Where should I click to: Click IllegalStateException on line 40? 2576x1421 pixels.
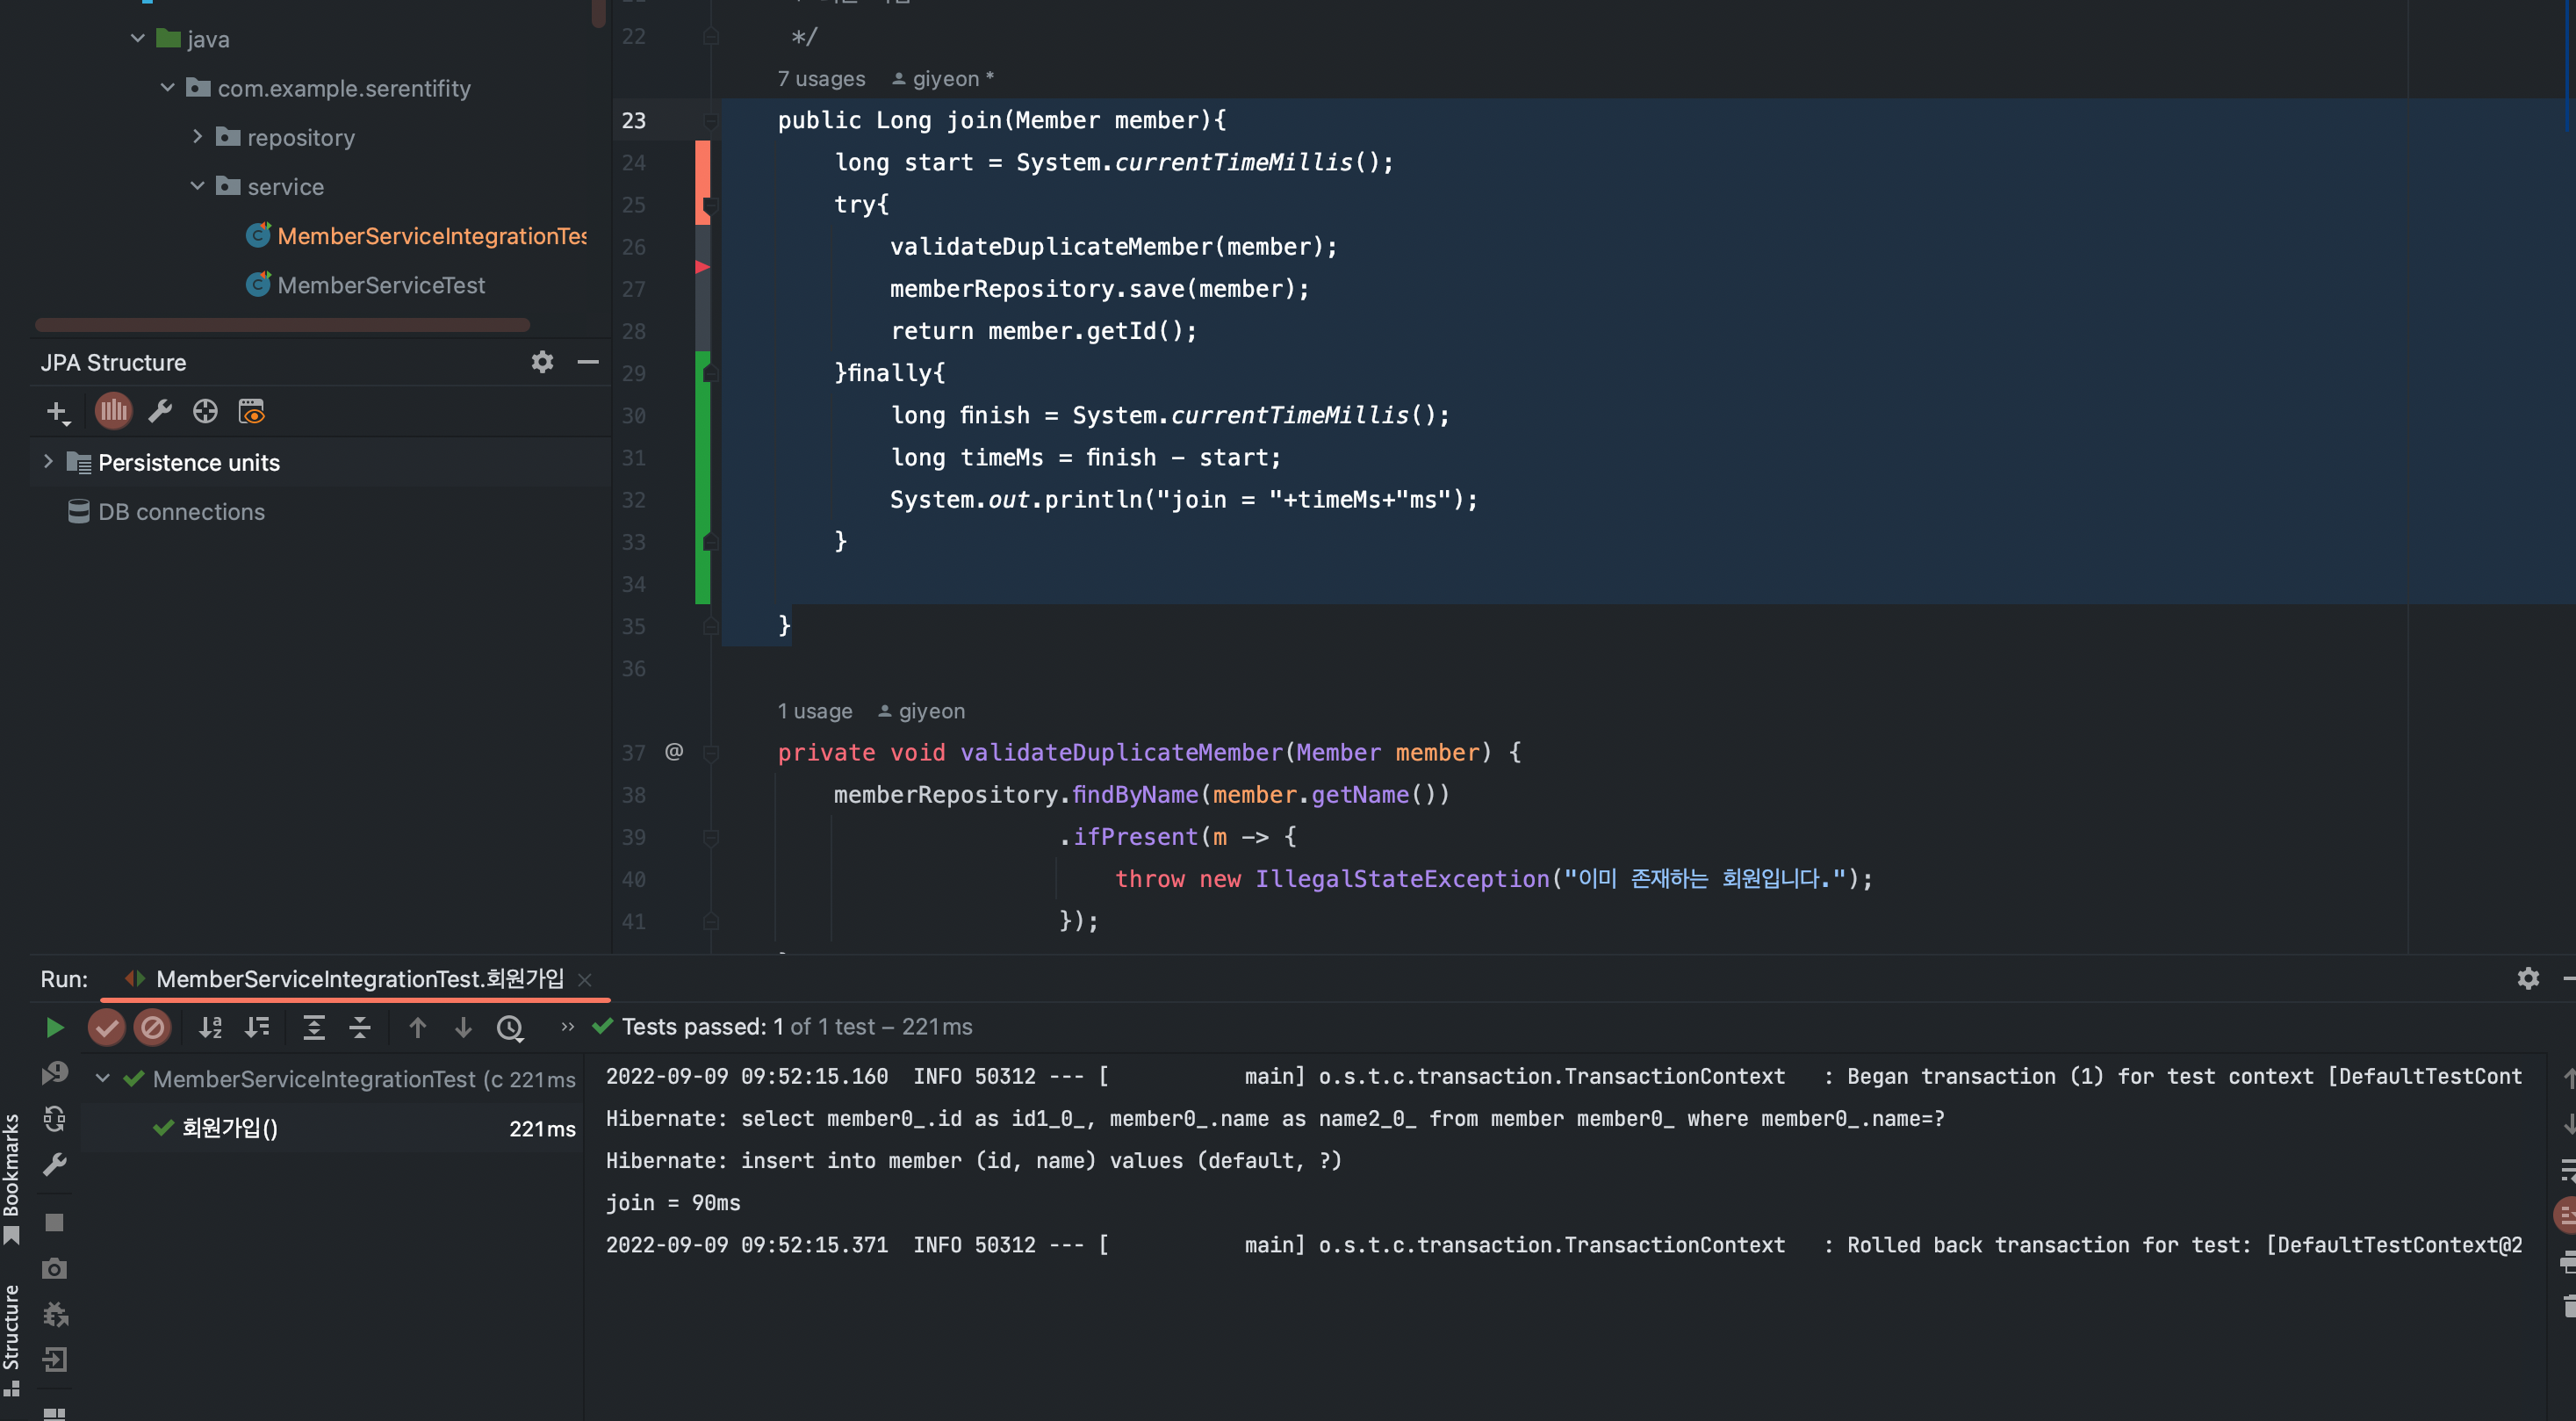point(1402,878)
